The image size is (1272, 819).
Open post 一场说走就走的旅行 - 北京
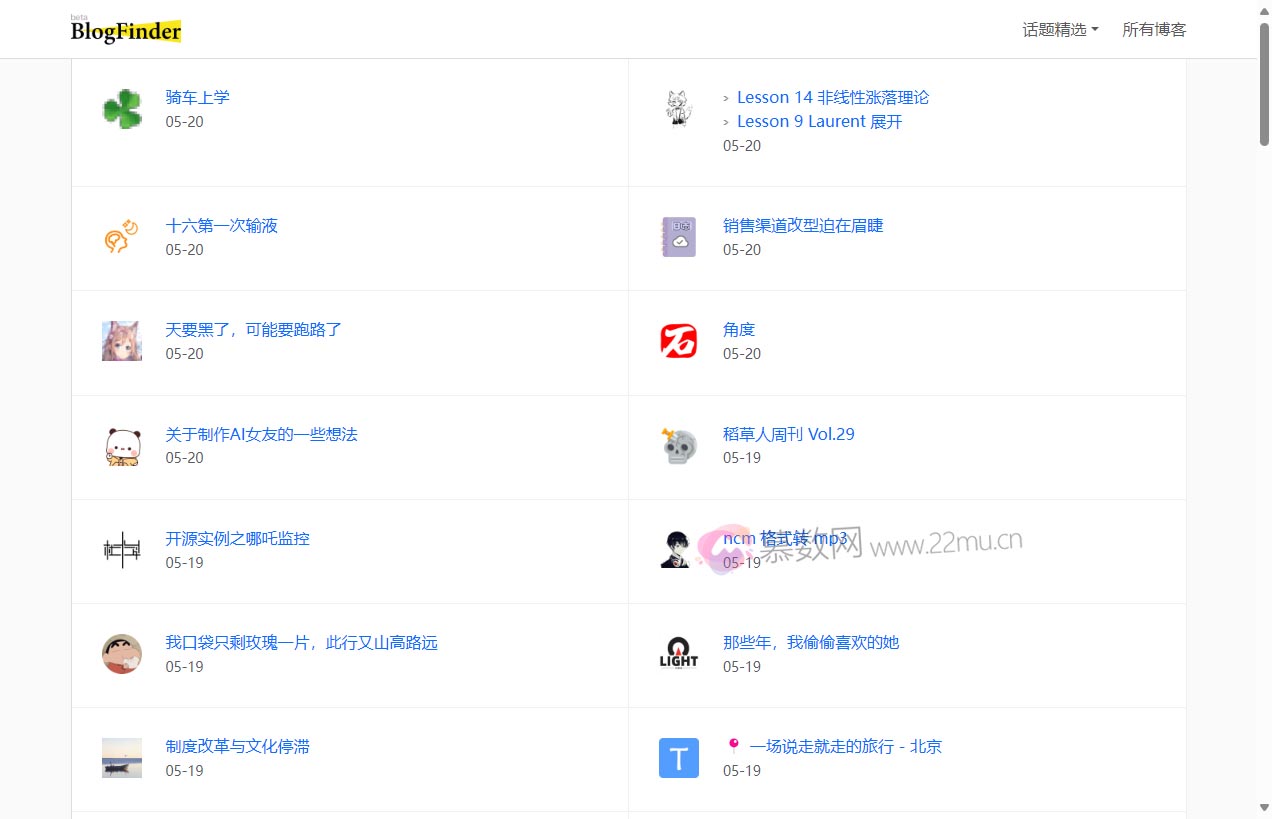(845, 746)
